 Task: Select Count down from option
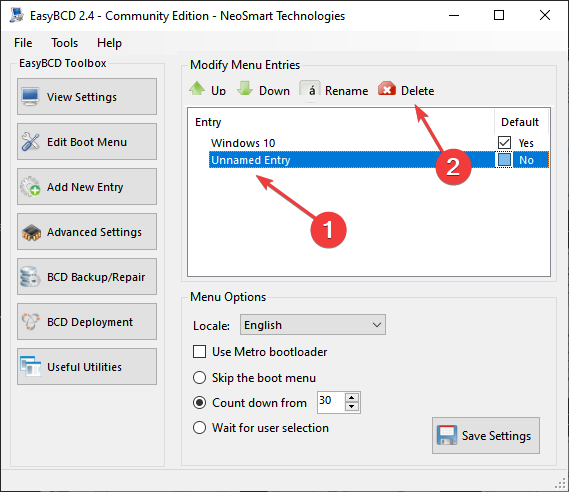coord(199,403)
